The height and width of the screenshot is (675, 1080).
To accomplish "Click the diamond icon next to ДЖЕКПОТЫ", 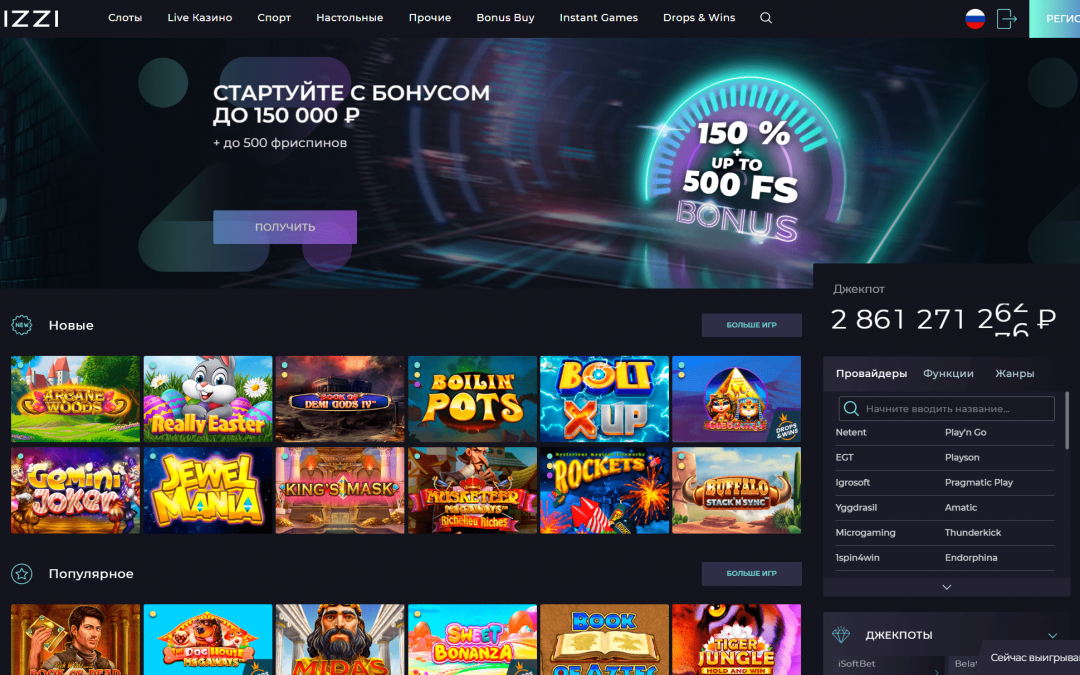I will click(841, 634).
